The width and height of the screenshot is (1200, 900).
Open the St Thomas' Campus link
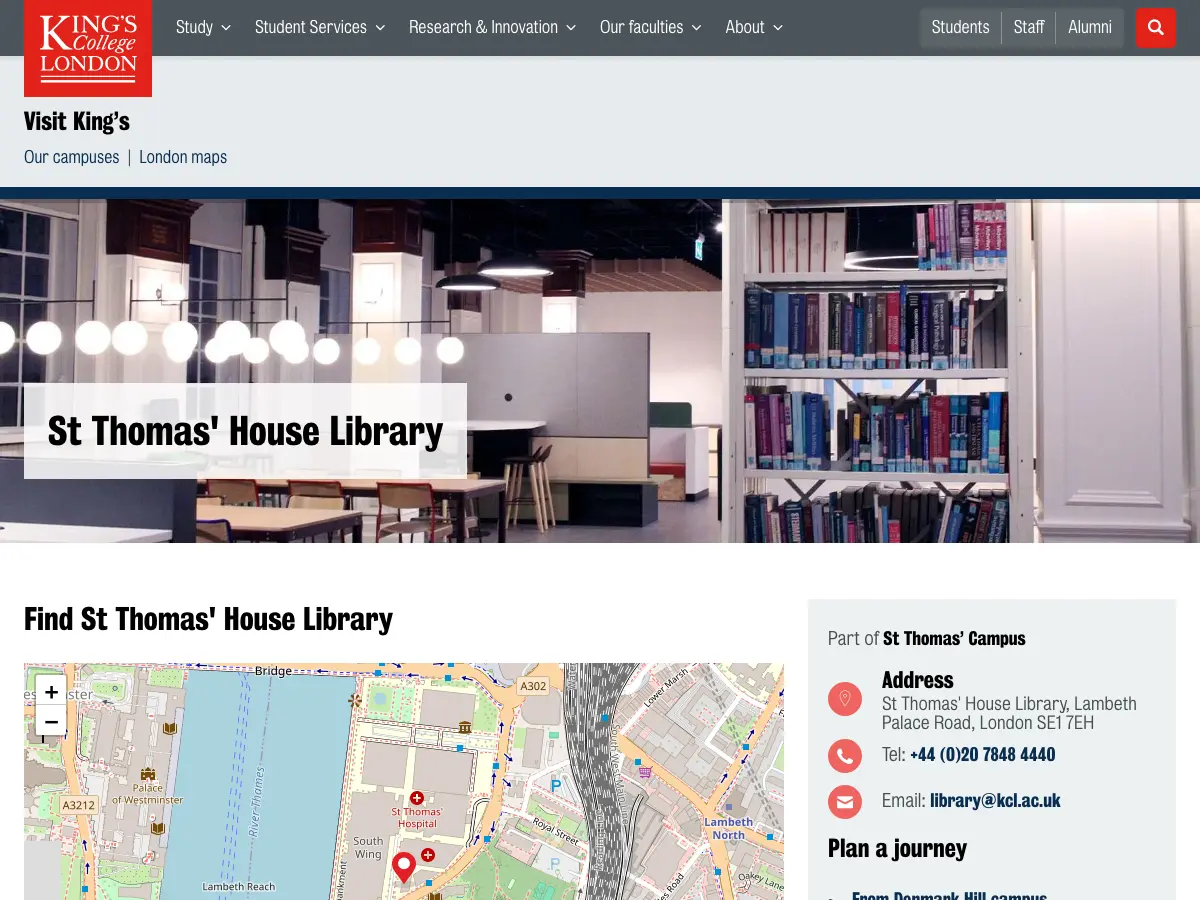(x=954, y=638)
